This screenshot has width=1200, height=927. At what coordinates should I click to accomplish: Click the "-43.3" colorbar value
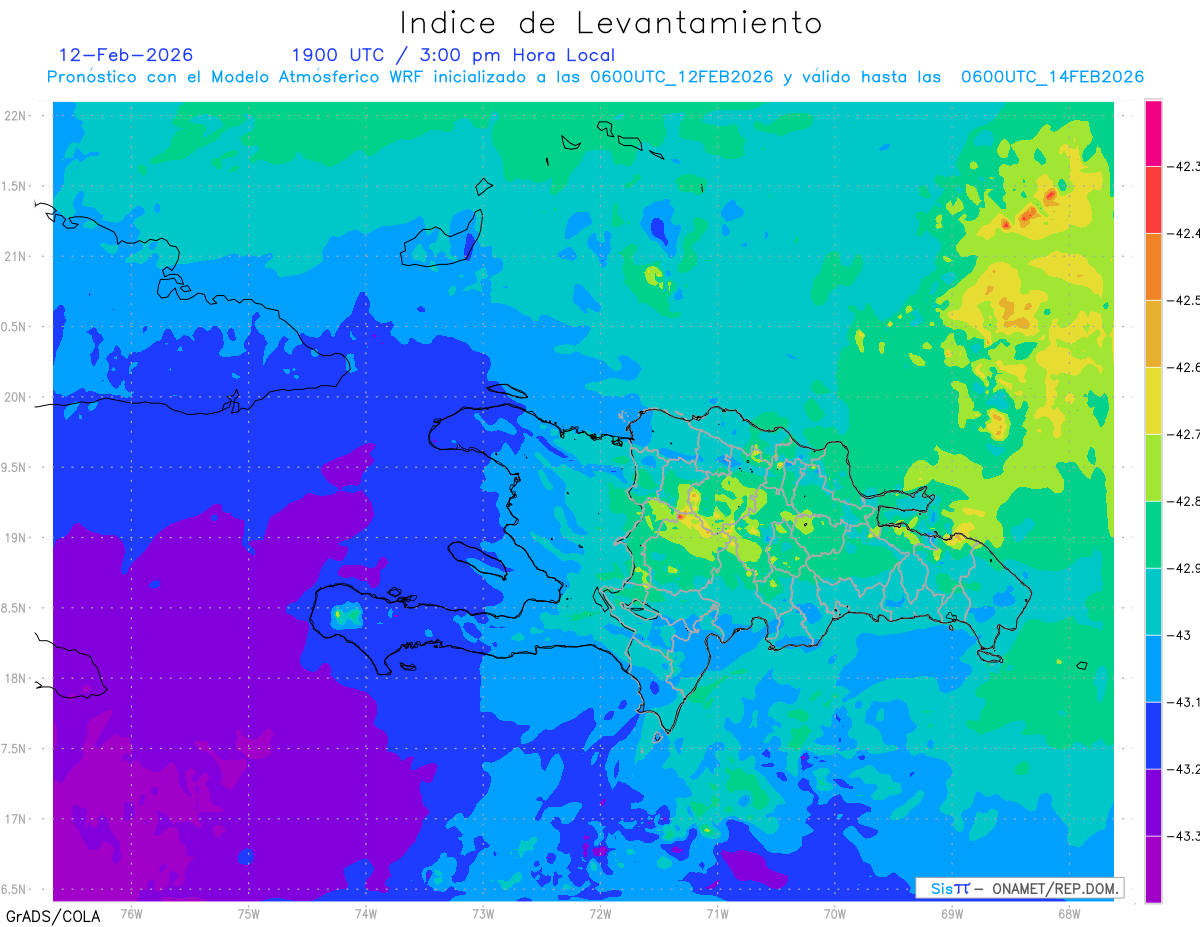(1184, 836)
